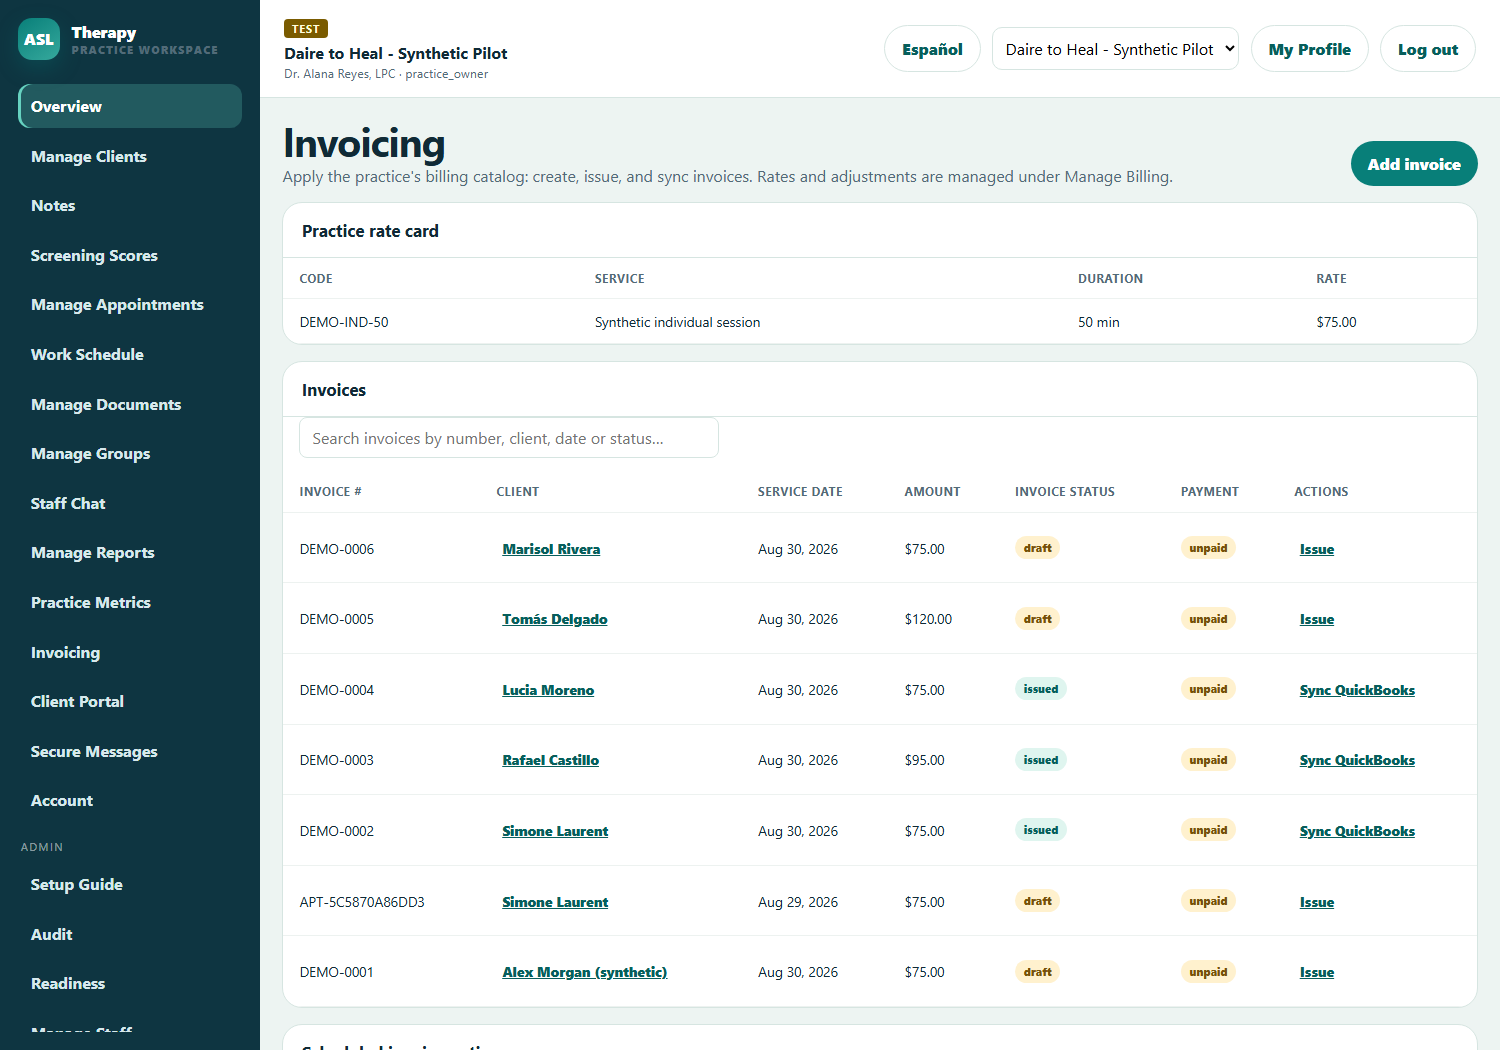Click the Add invoice button
Image resolution: width=1500 pixels, height=1050 pixels.
point(1414,164)
